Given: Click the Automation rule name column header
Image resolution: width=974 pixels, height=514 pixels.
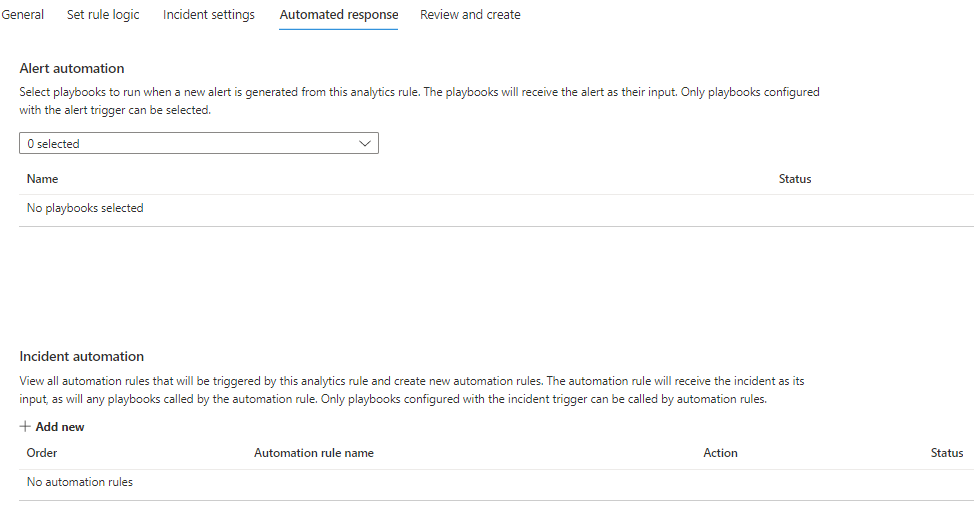Looking at the screenshot, I should [x=314, y=453].
